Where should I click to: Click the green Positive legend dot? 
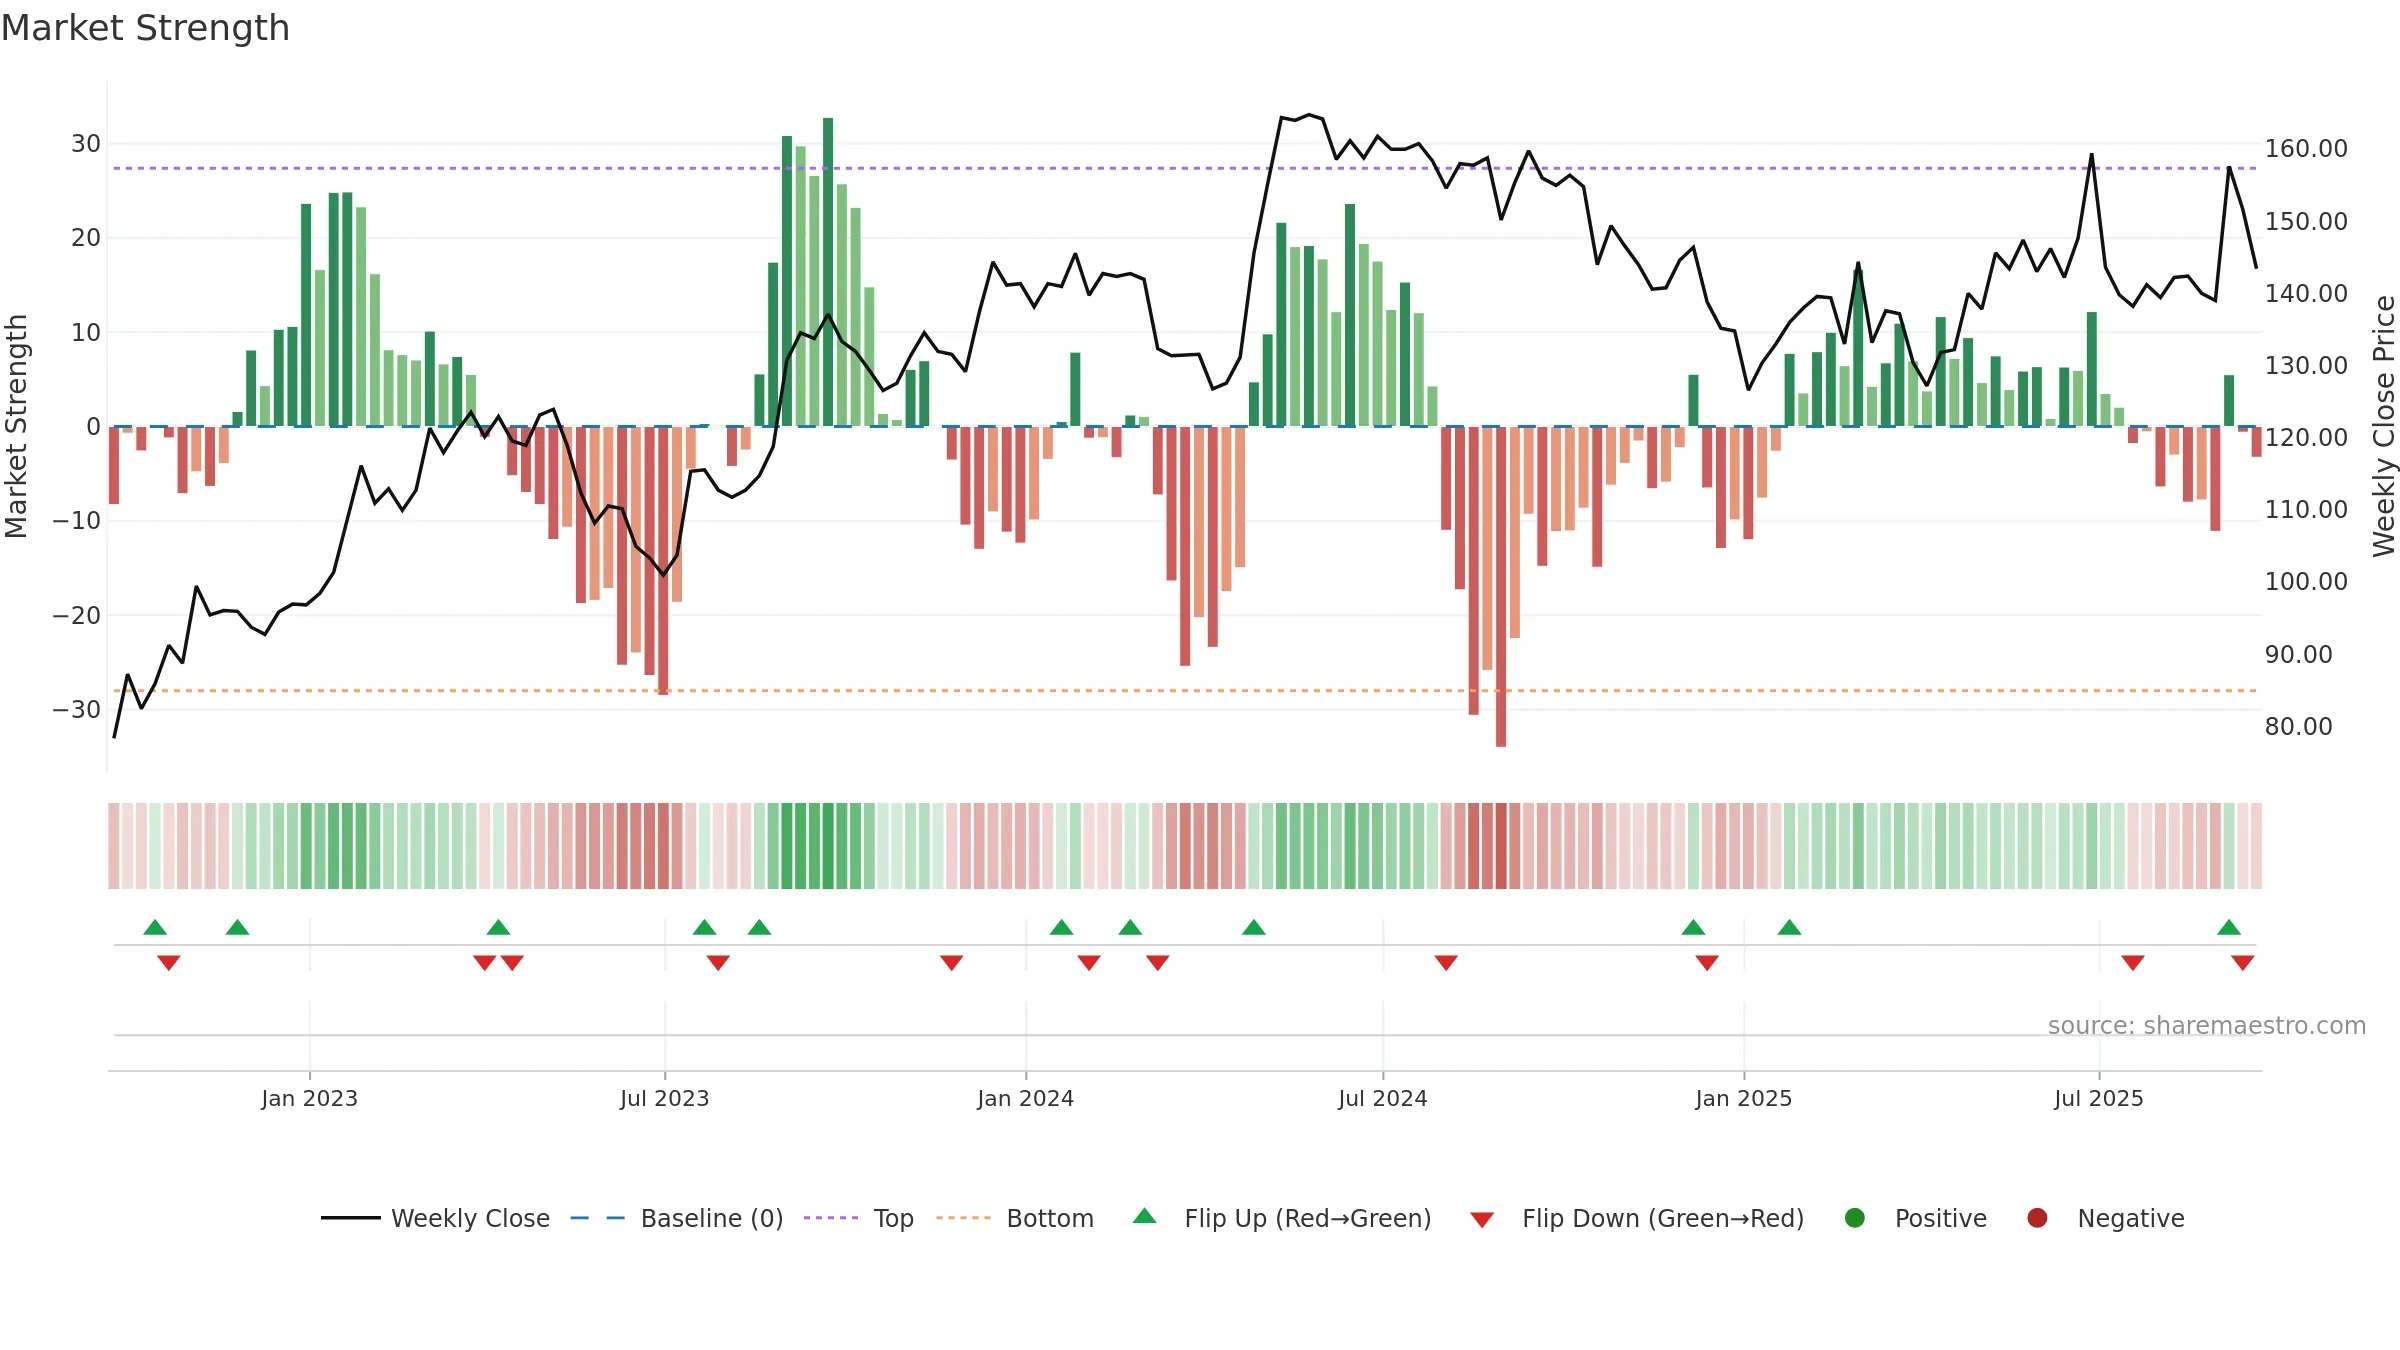(x=1854, y=1218)
